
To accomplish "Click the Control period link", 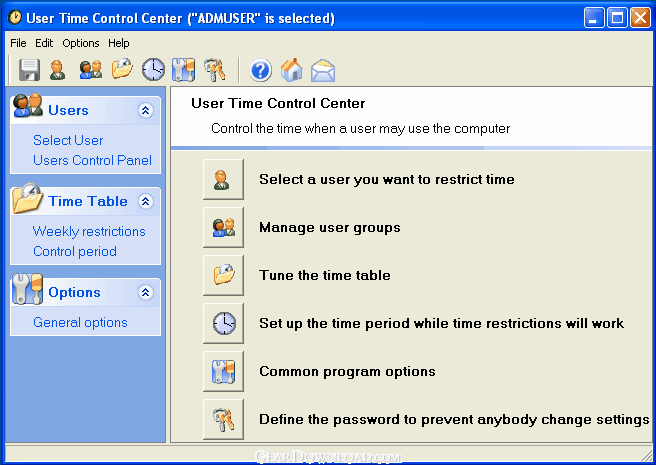I will coord(75,252).
